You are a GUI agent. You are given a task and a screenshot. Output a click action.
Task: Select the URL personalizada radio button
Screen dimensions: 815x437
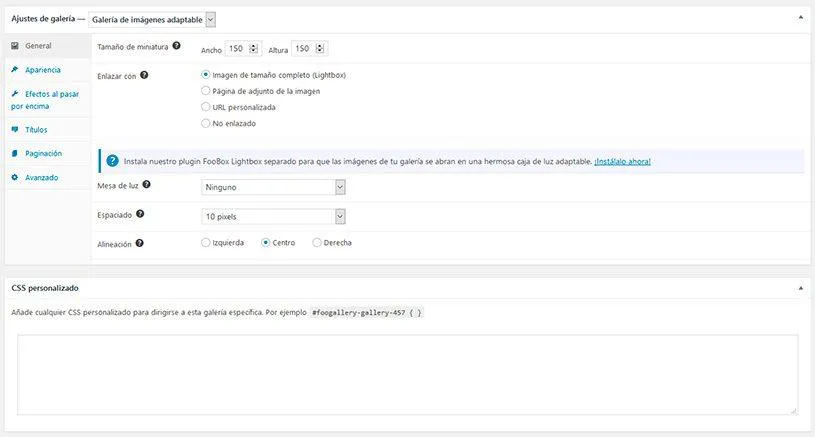pyautogui.click(x=206, y=107)
